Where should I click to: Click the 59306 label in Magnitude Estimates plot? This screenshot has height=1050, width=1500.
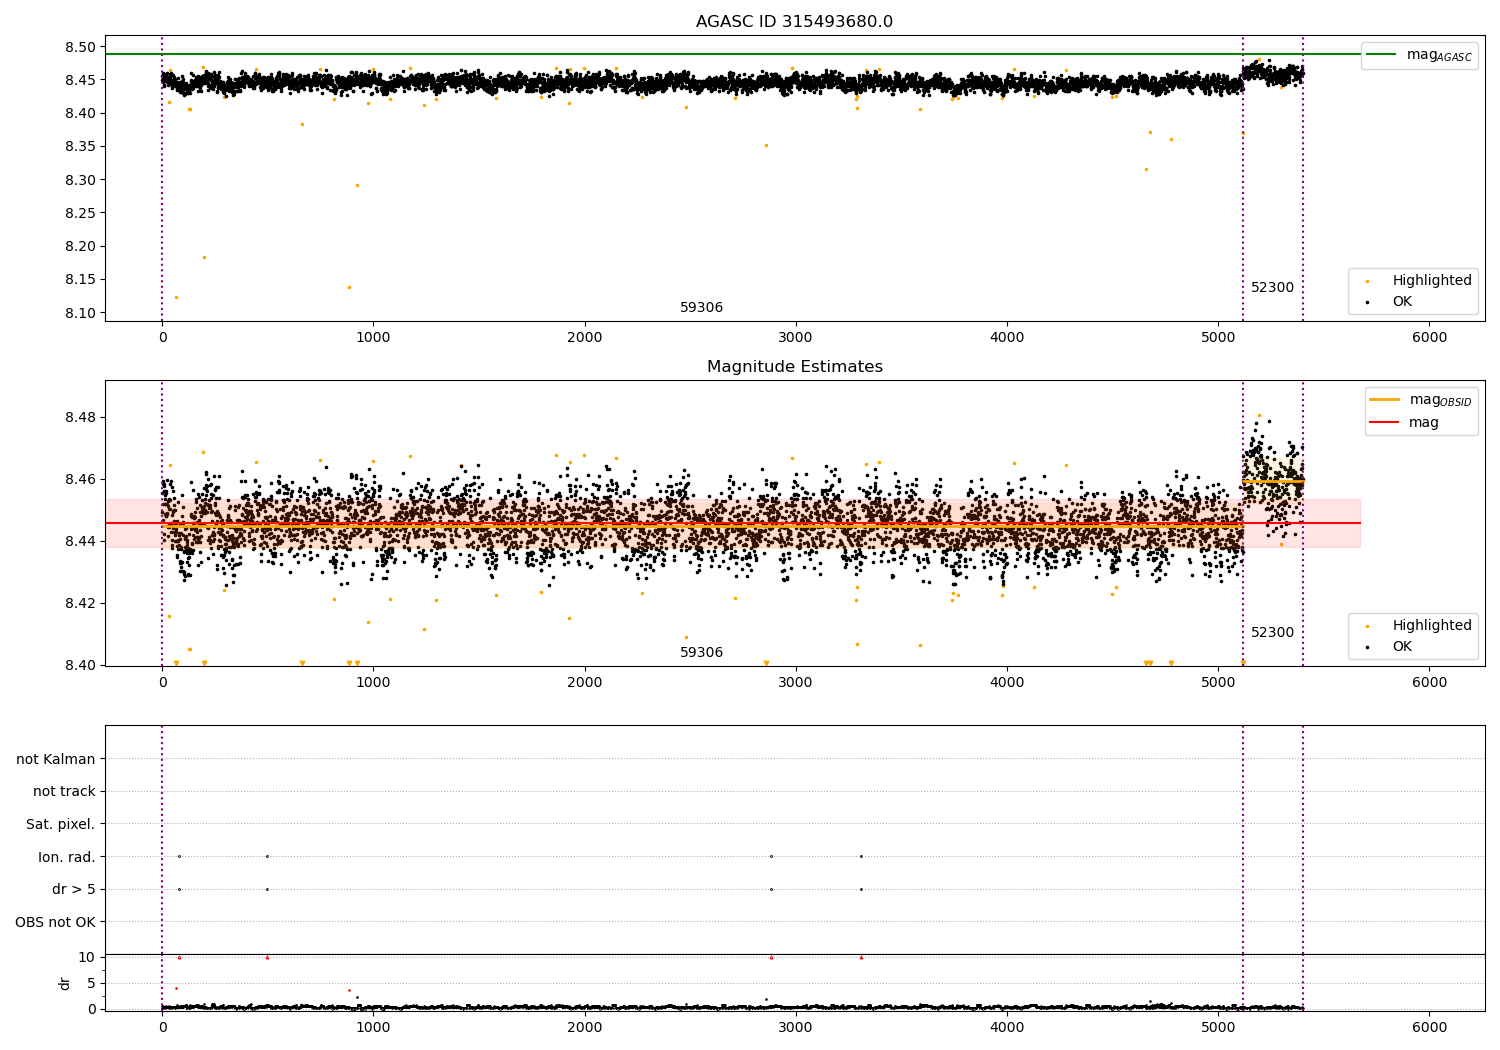click(701, 652)
